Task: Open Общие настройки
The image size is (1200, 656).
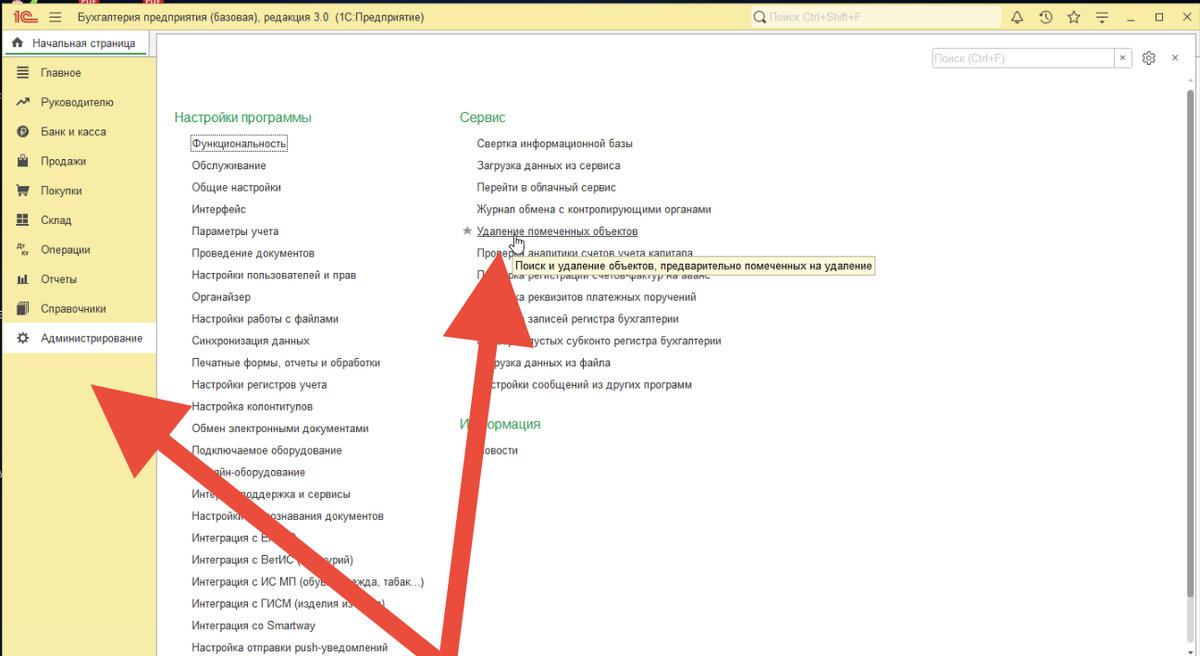Action: click(x=236, y=187)
